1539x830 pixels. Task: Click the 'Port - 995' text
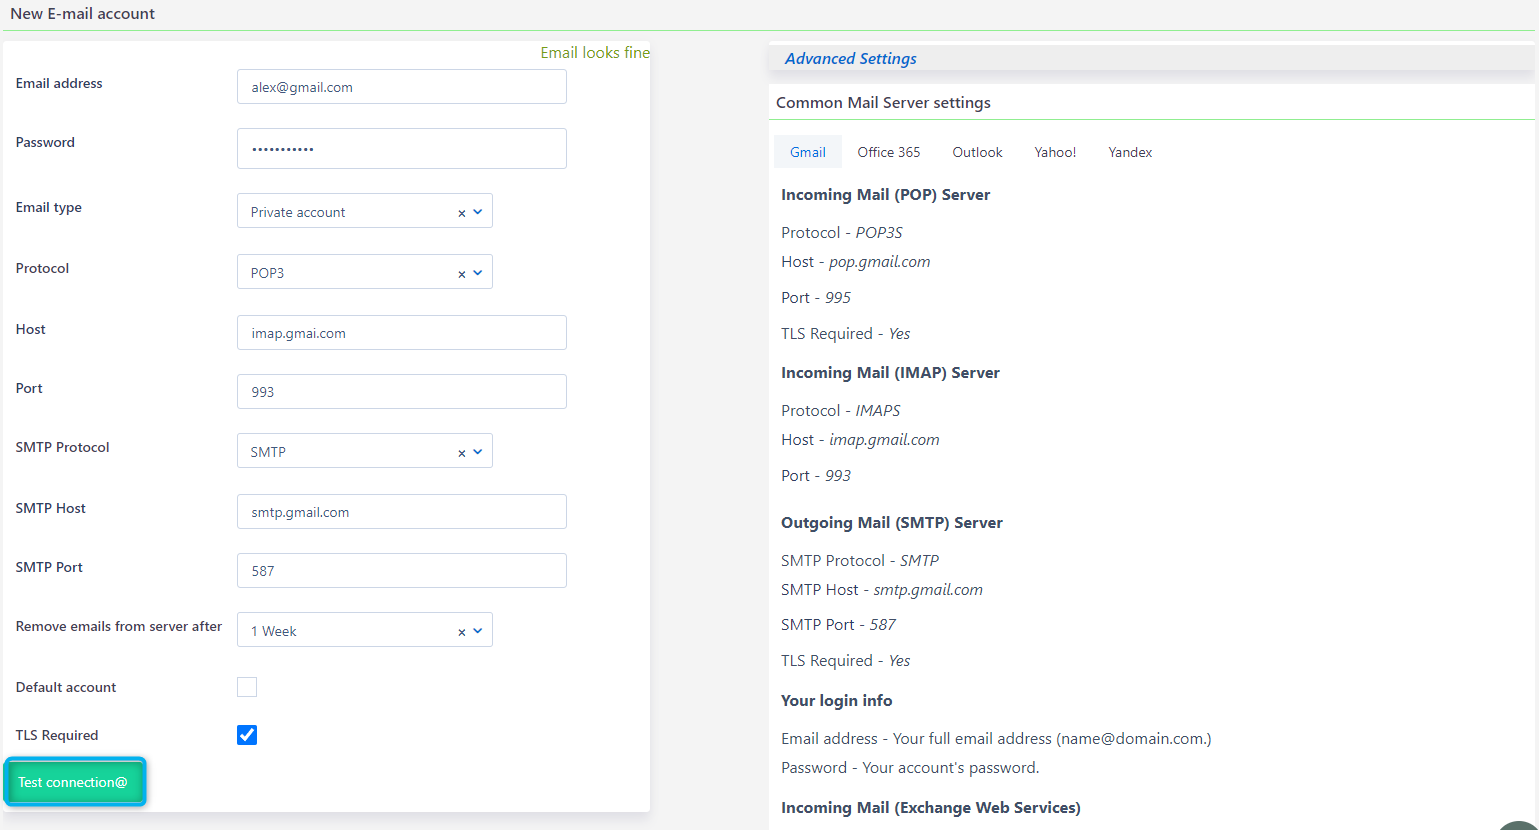tap(816, 298)
